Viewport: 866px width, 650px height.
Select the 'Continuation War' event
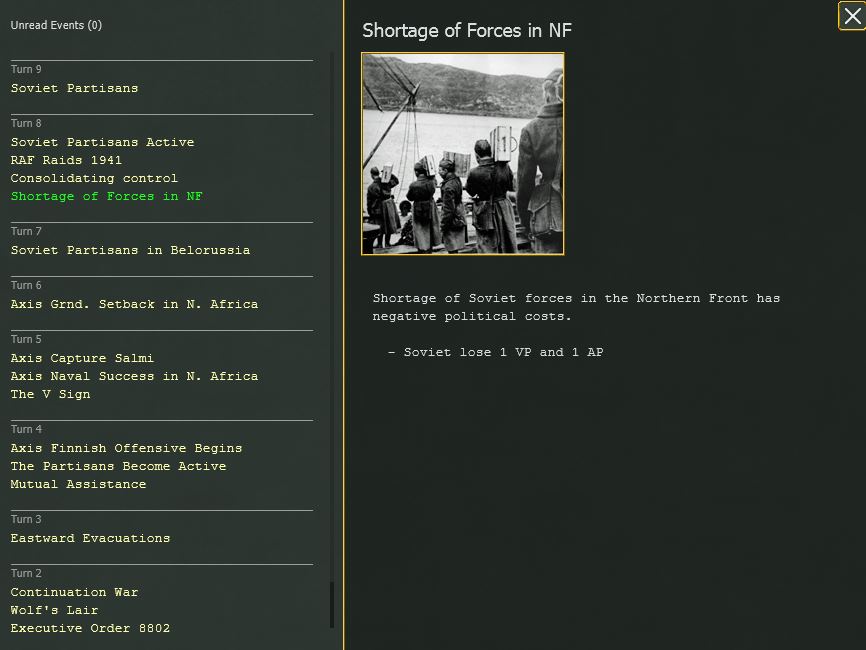[75, 593]
